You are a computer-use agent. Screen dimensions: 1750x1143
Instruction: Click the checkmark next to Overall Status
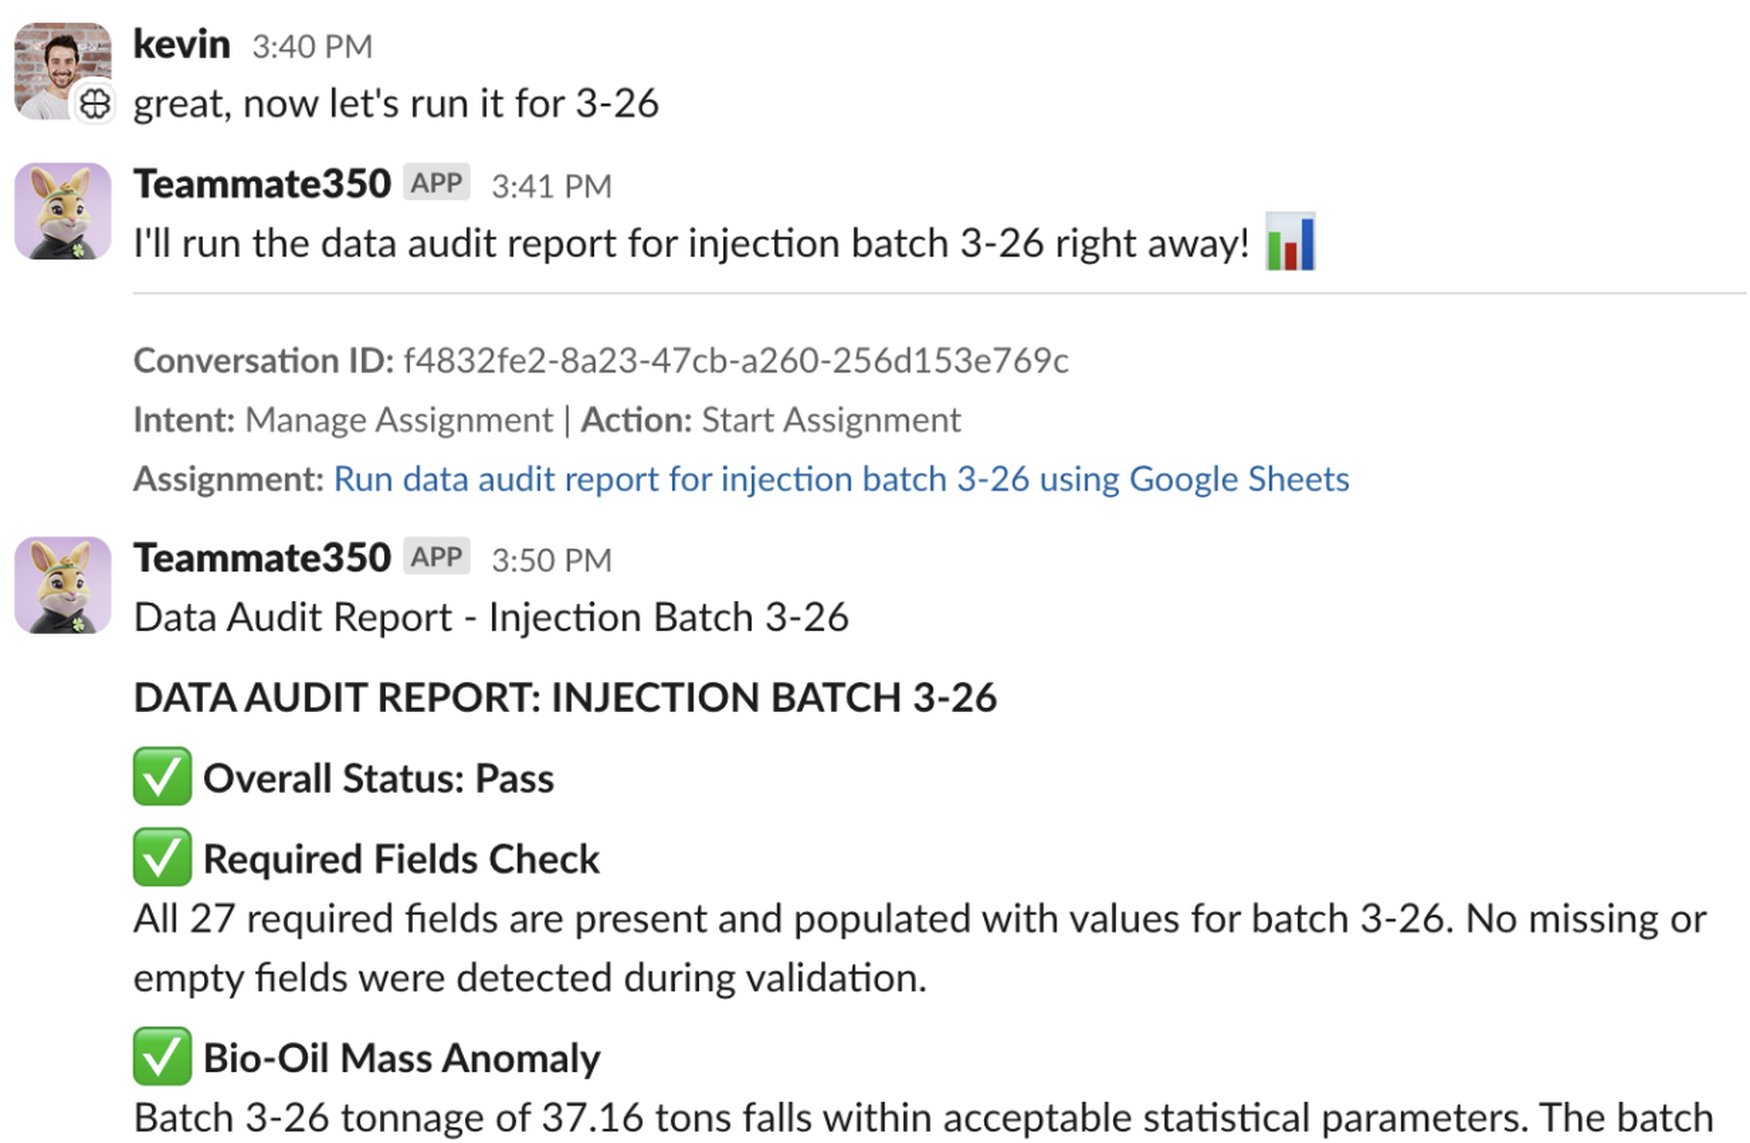point(162,776)
